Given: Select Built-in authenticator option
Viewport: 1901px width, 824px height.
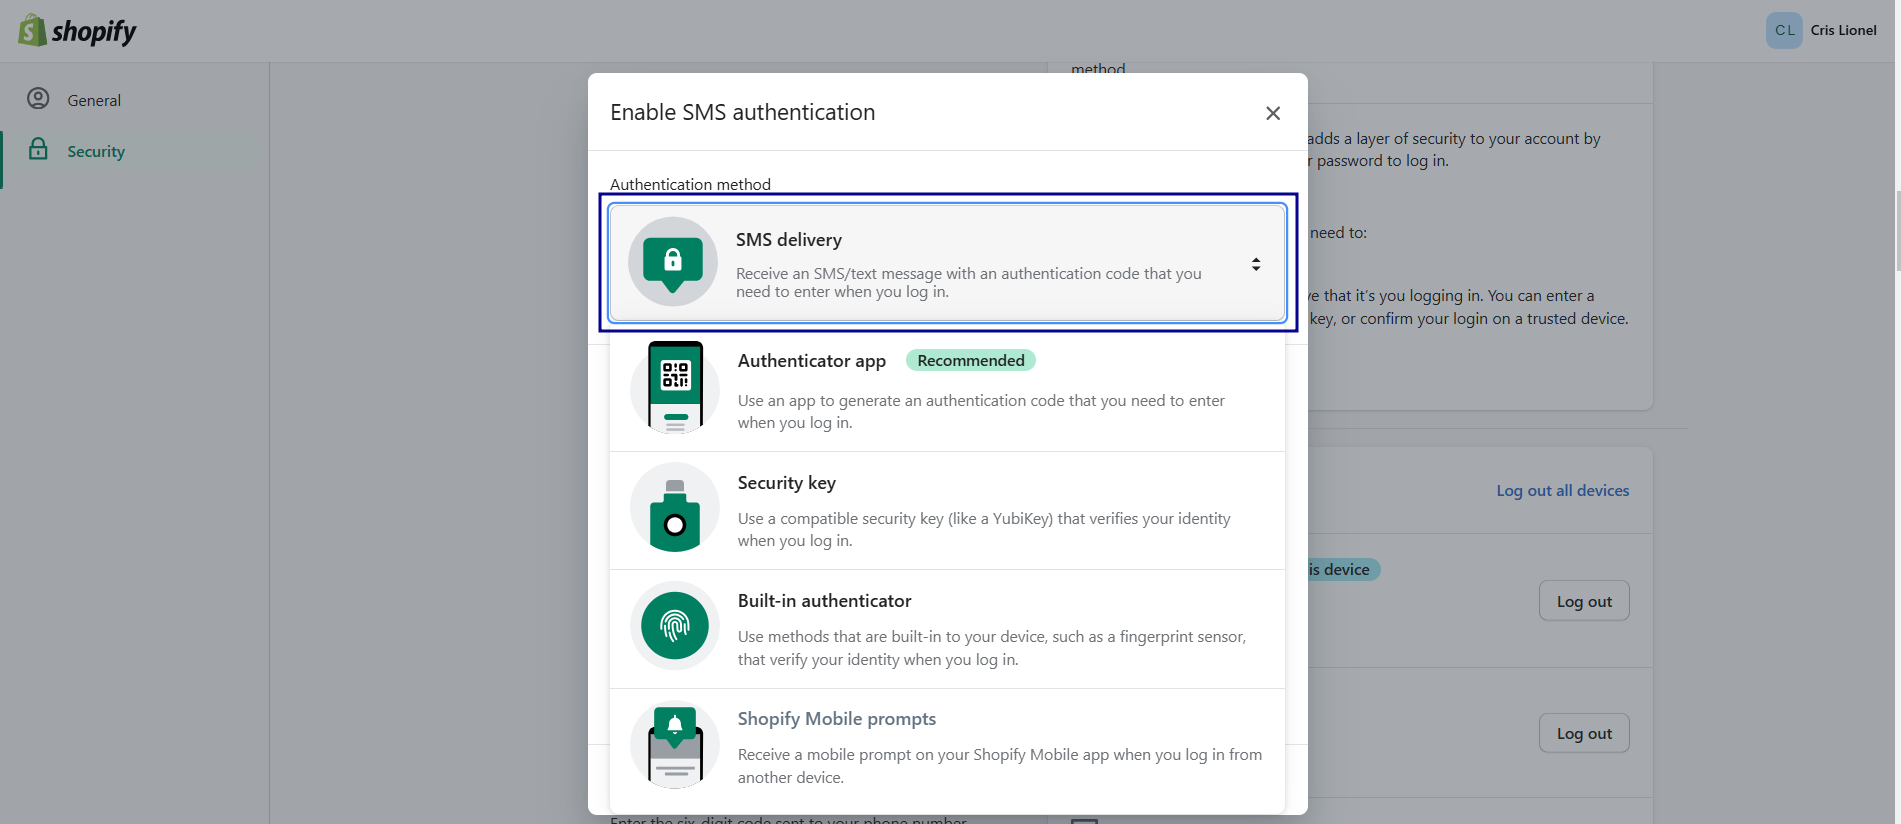Looking at the screenshot, I should click(947, 629).
